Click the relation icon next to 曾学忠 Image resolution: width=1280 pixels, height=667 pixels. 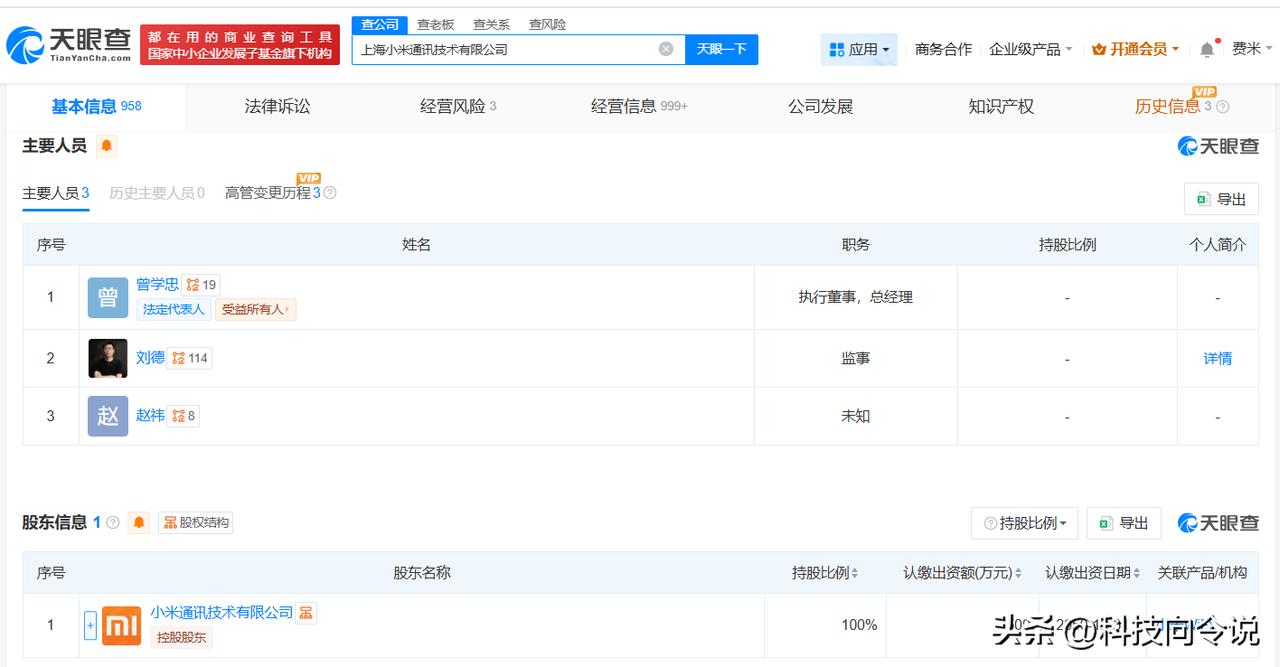pos(193,285)
